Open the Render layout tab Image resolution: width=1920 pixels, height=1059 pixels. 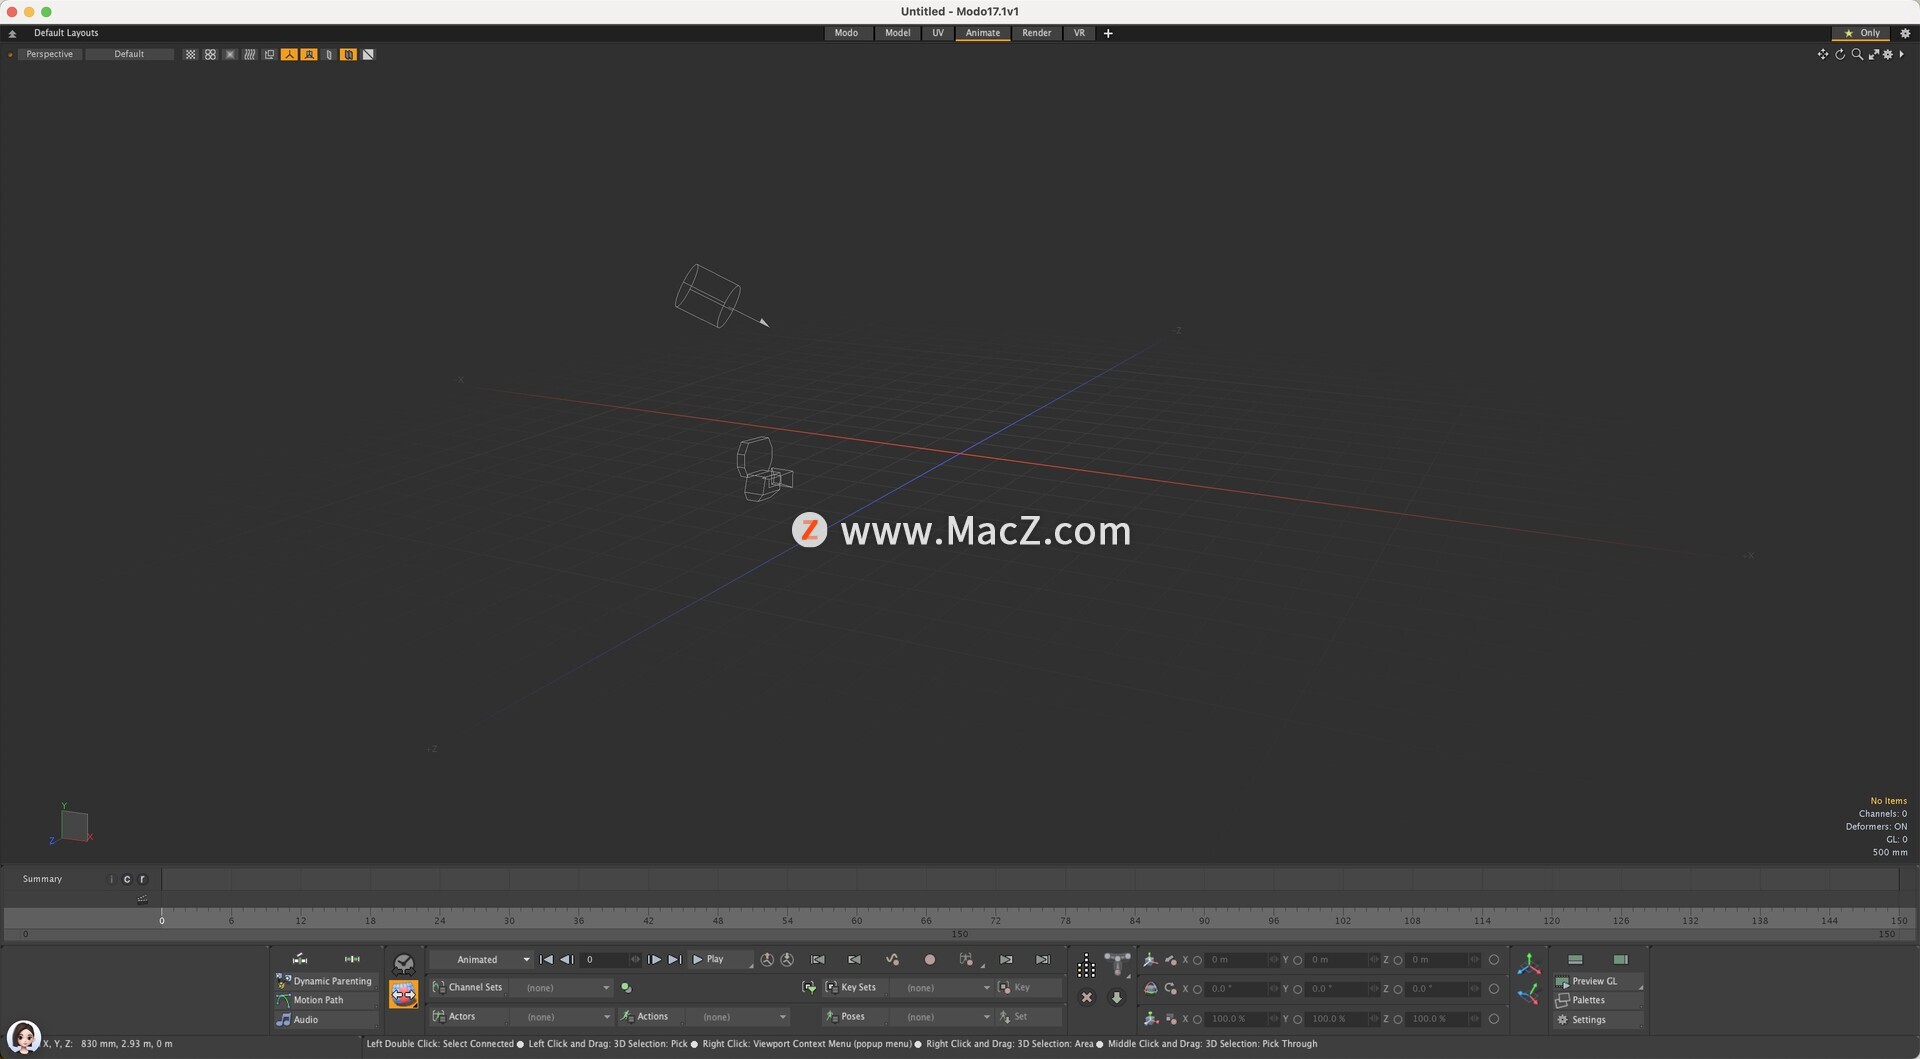[x=1036, y=33]
